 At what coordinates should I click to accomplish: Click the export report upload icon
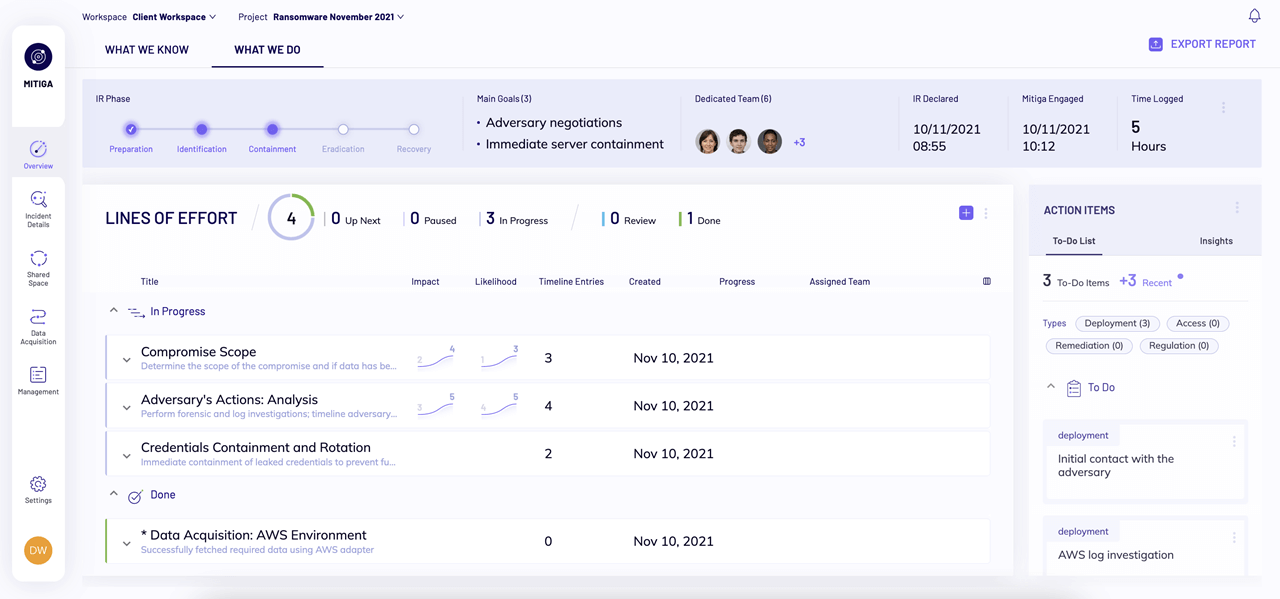1155,44
